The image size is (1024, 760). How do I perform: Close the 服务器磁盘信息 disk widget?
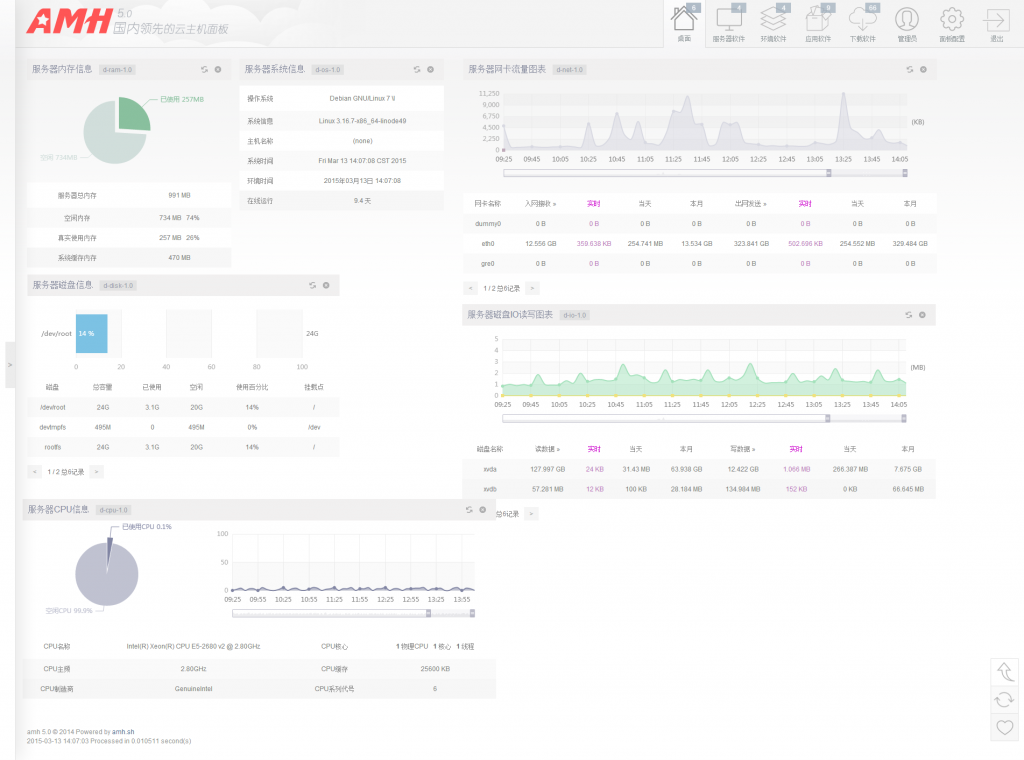coord(325,286)
